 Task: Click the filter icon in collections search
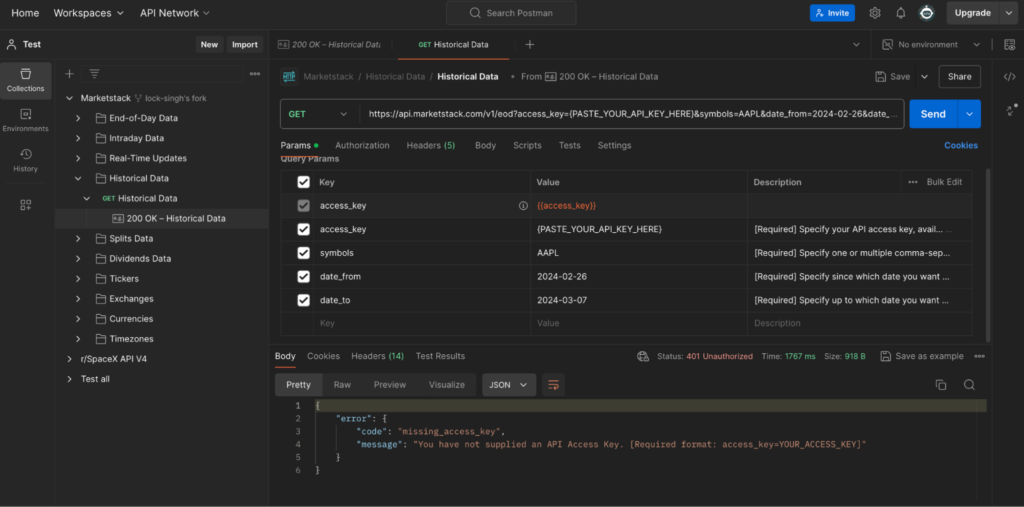(95, 74)
